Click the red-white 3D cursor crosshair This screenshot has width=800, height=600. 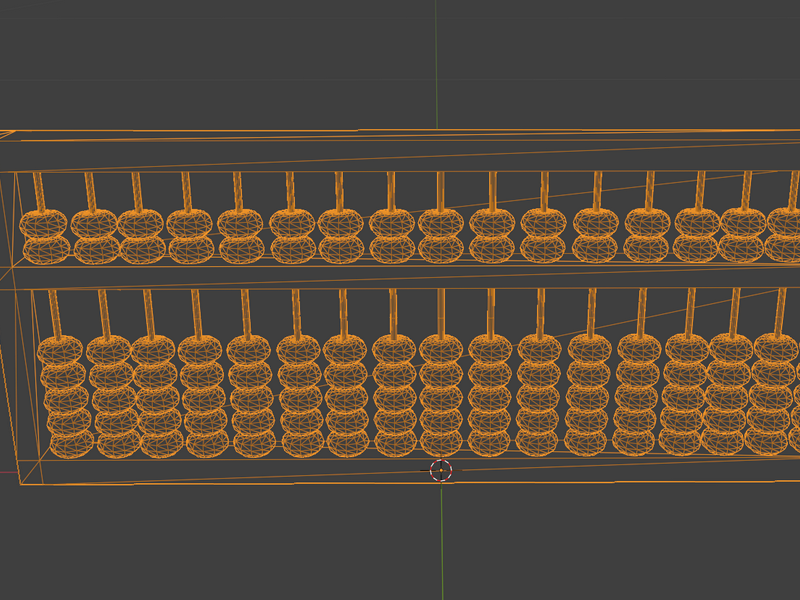click(441, 470)
